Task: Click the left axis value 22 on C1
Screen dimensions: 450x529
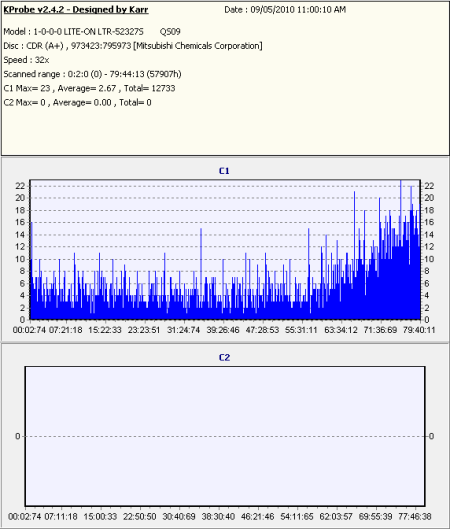Action: coord(20,186)
